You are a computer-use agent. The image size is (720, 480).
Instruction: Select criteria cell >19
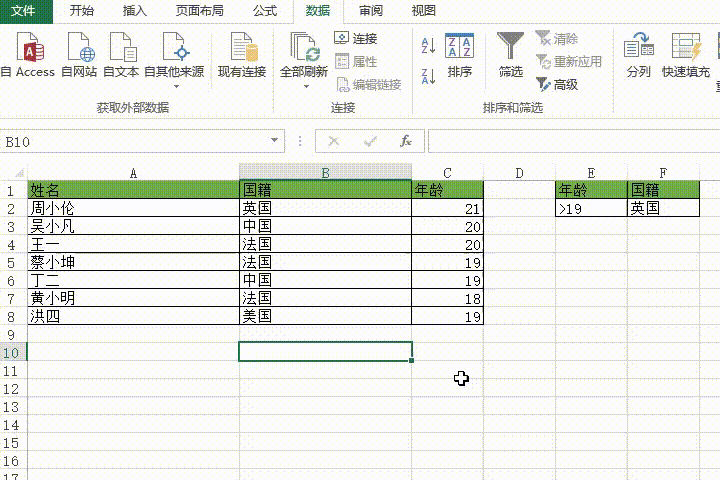(x=591, y=208)
